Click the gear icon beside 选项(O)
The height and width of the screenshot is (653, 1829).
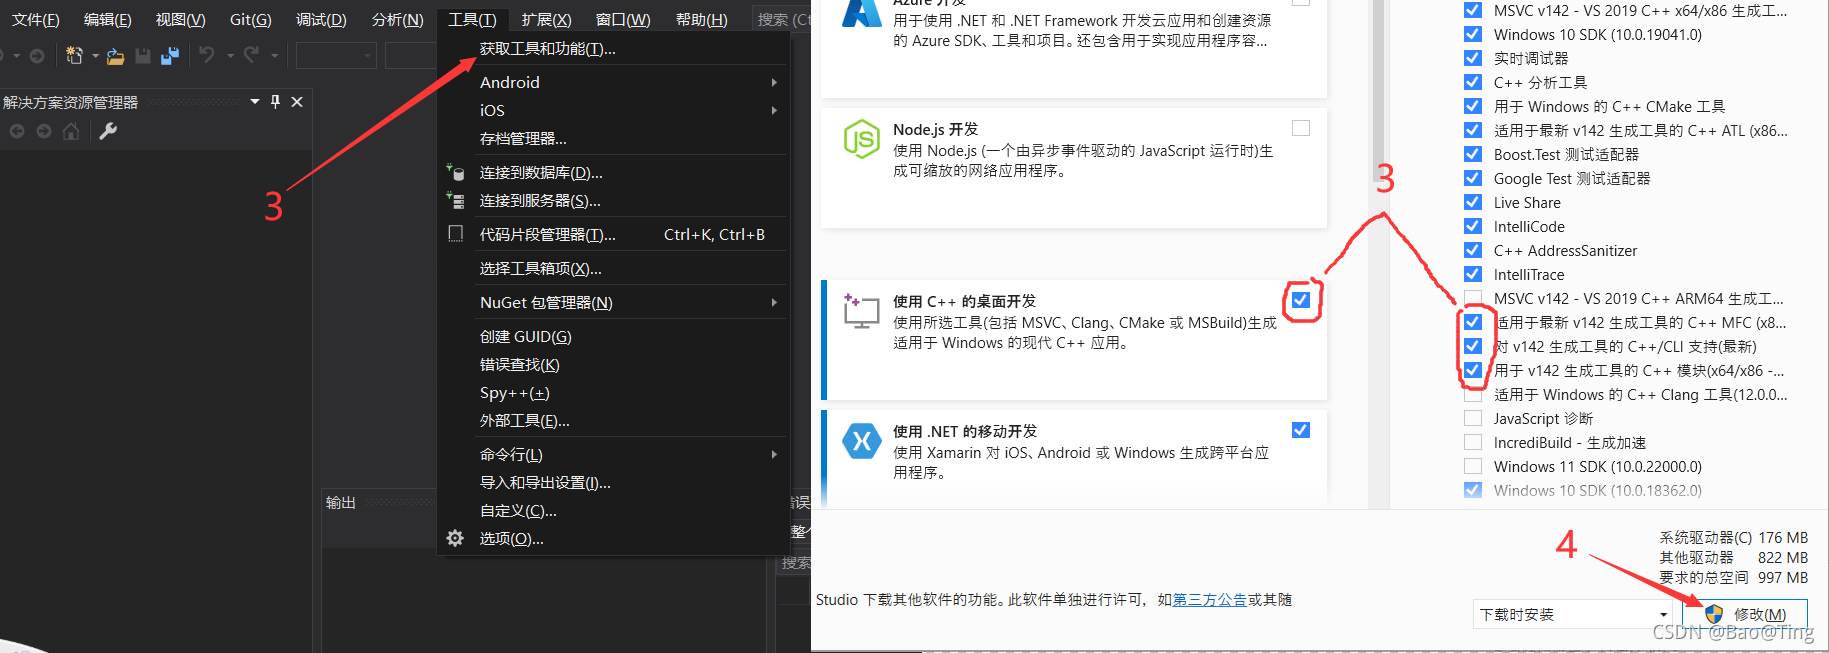(455, 538)
